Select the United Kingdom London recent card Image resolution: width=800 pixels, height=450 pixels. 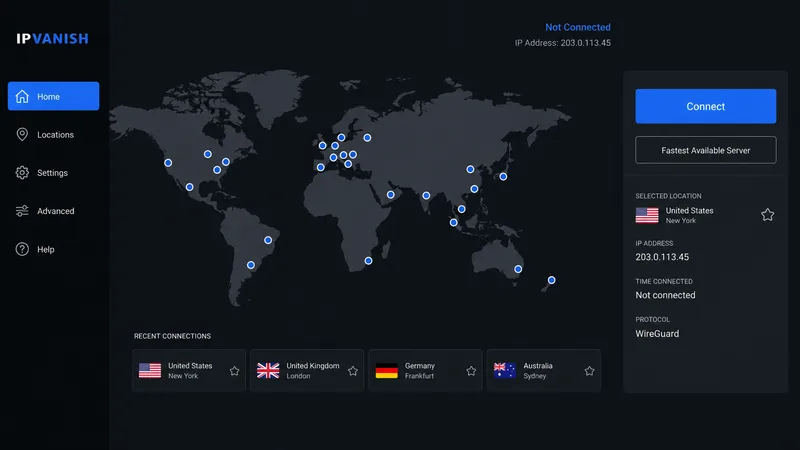(x=307, y=370)
